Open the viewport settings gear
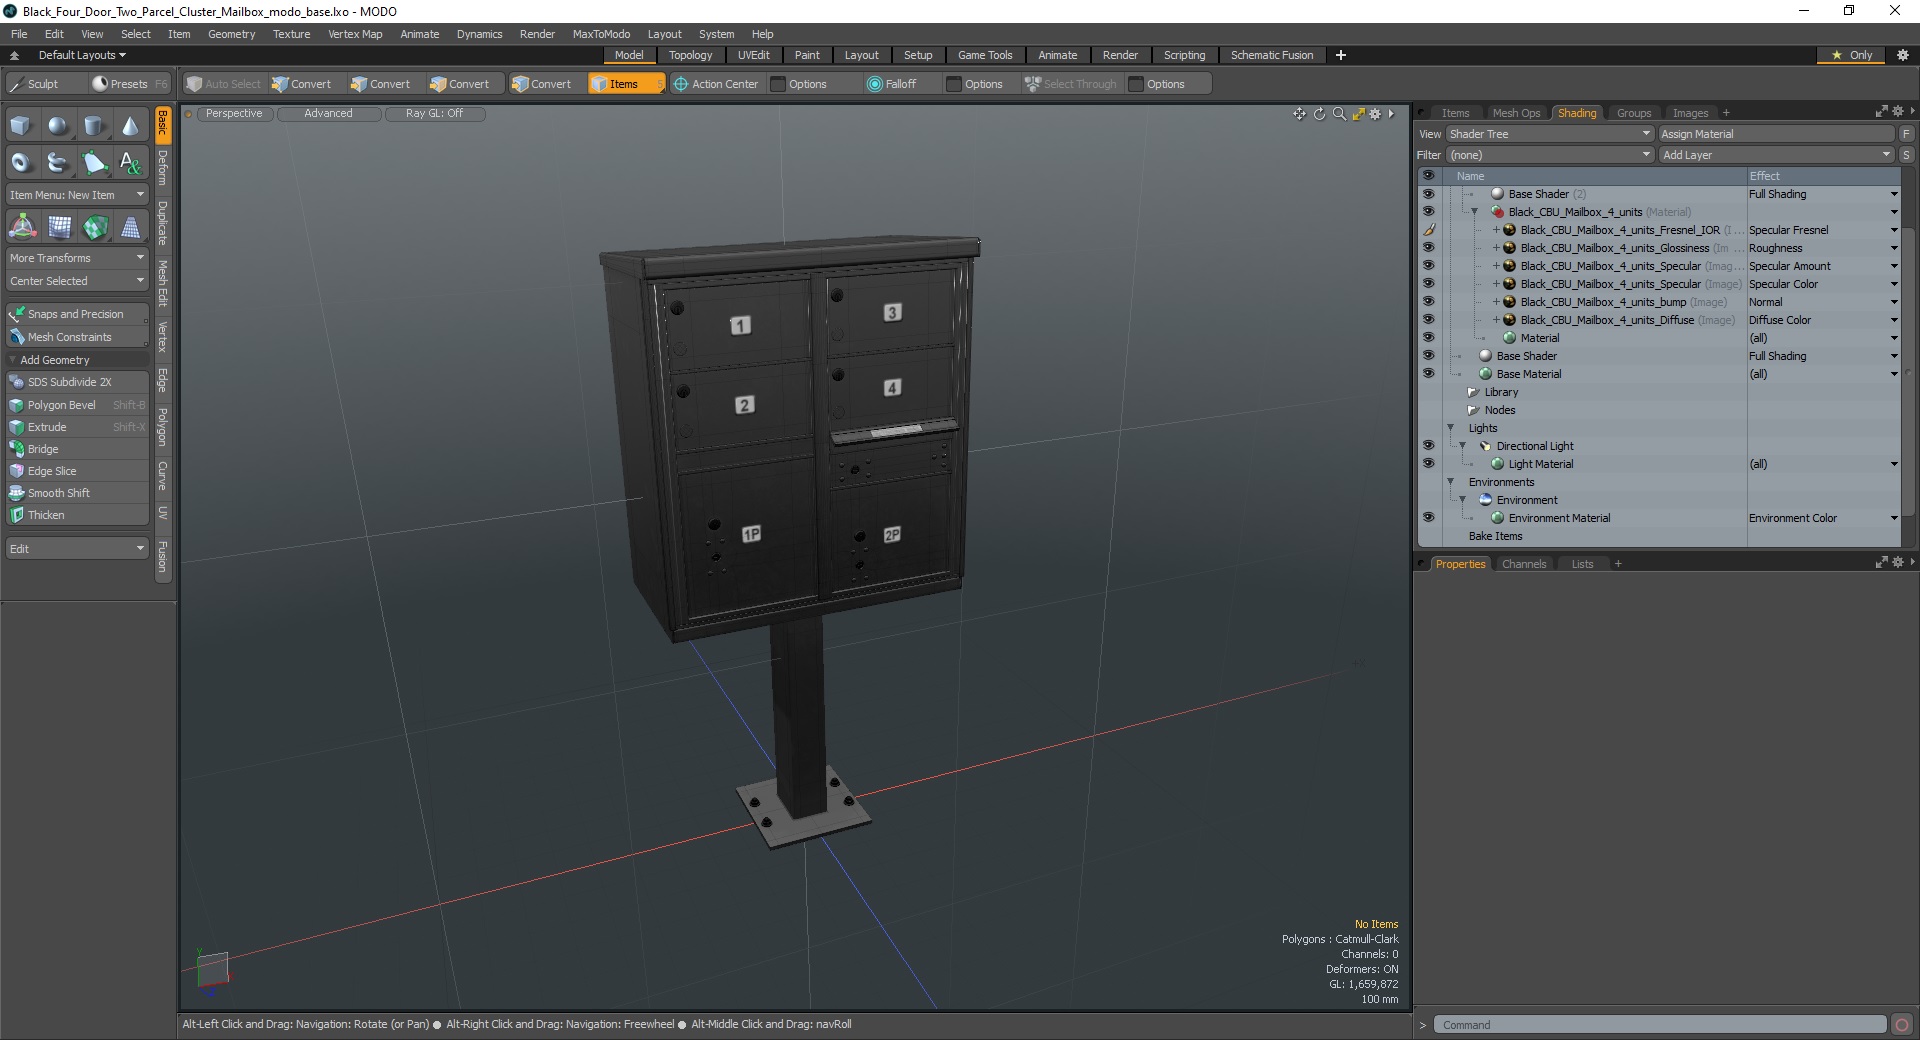This screenshot has width=1920, height=1040. point(1375,114)
